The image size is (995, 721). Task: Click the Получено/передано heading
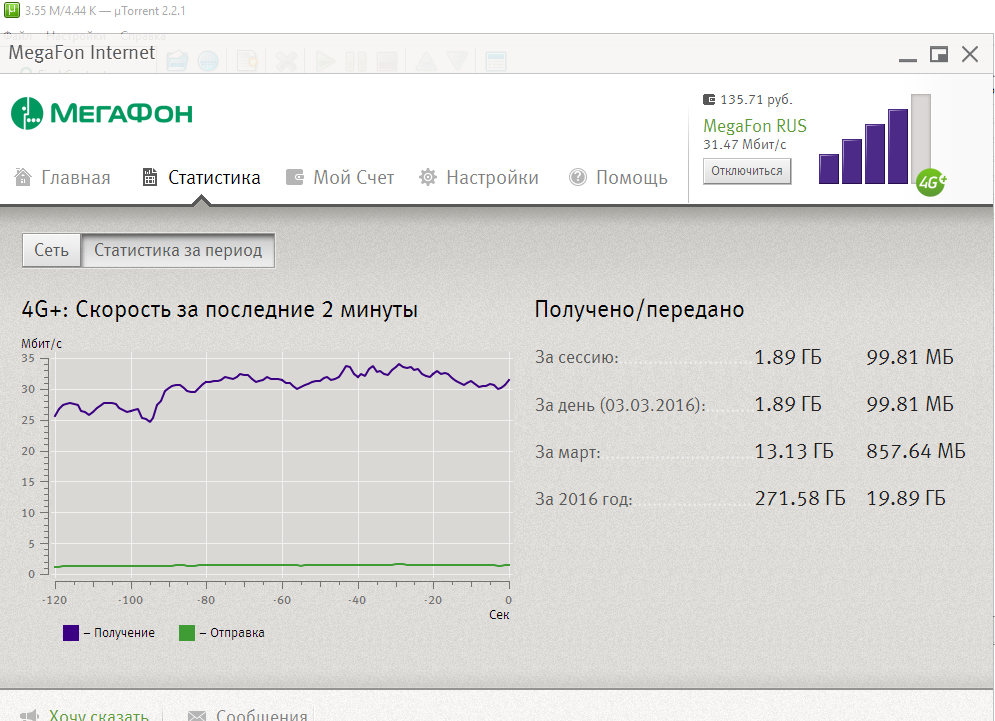[639, 310]
